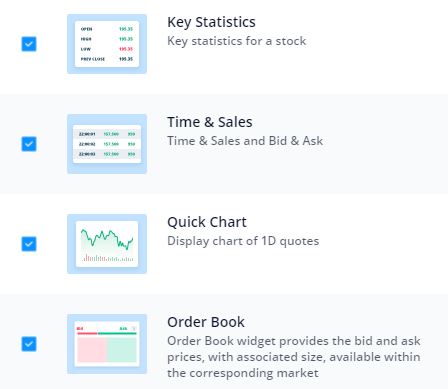Click 'Time & Sales and Bid & Ask' text

point(245,141)
